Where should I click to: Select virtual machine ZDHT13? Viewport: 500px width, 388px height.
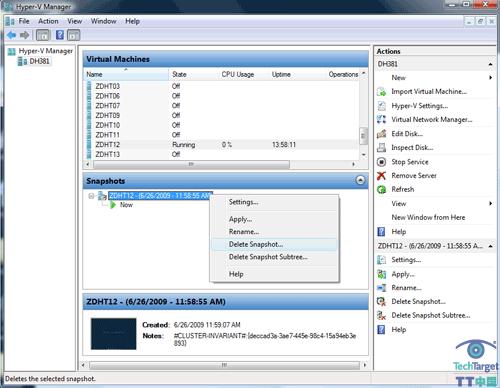[x=222, y=154]
